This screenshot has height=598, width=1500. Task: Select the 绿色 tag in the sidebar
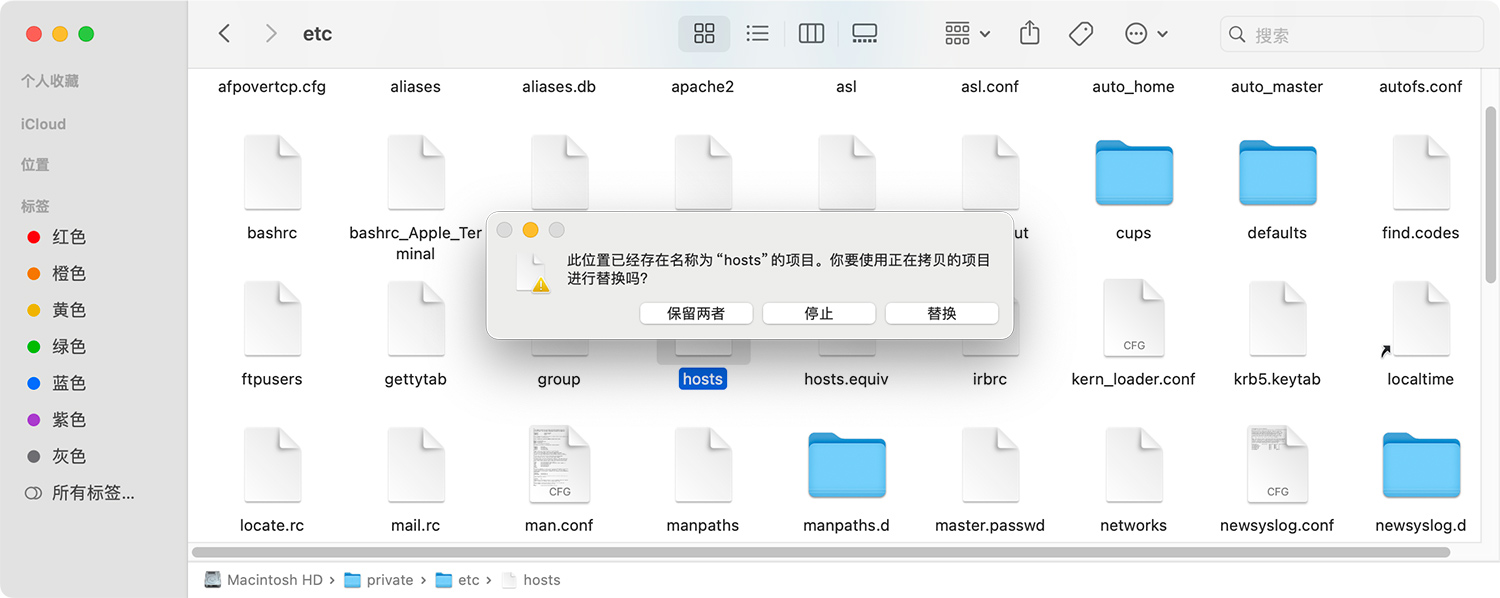coord(67,346)
